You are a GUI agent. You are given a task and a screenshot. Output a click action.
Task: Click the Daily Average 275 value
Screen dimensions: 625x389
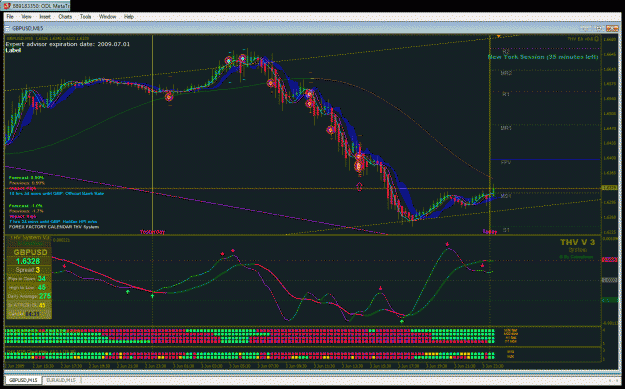click(45, 296)
